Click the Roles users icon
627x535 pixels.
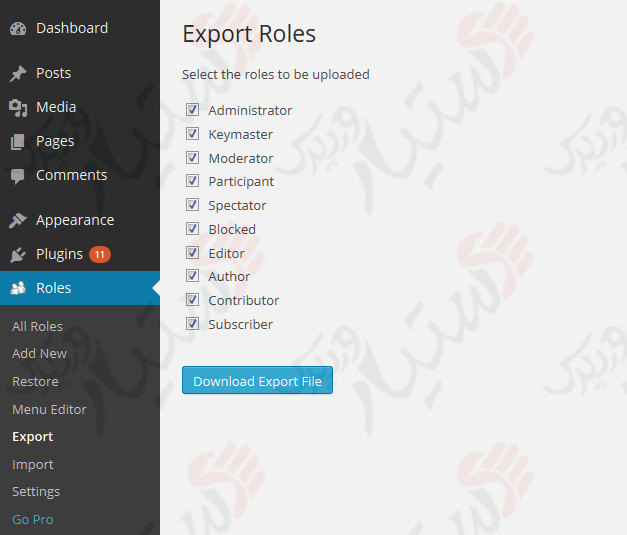(x=18, y=288)
